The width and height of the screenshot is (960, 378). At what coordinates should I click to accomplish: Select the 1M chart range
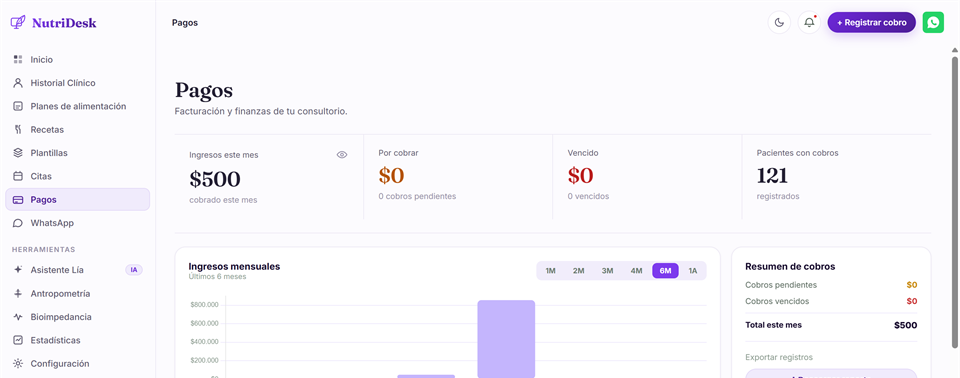tap(550, 271)
